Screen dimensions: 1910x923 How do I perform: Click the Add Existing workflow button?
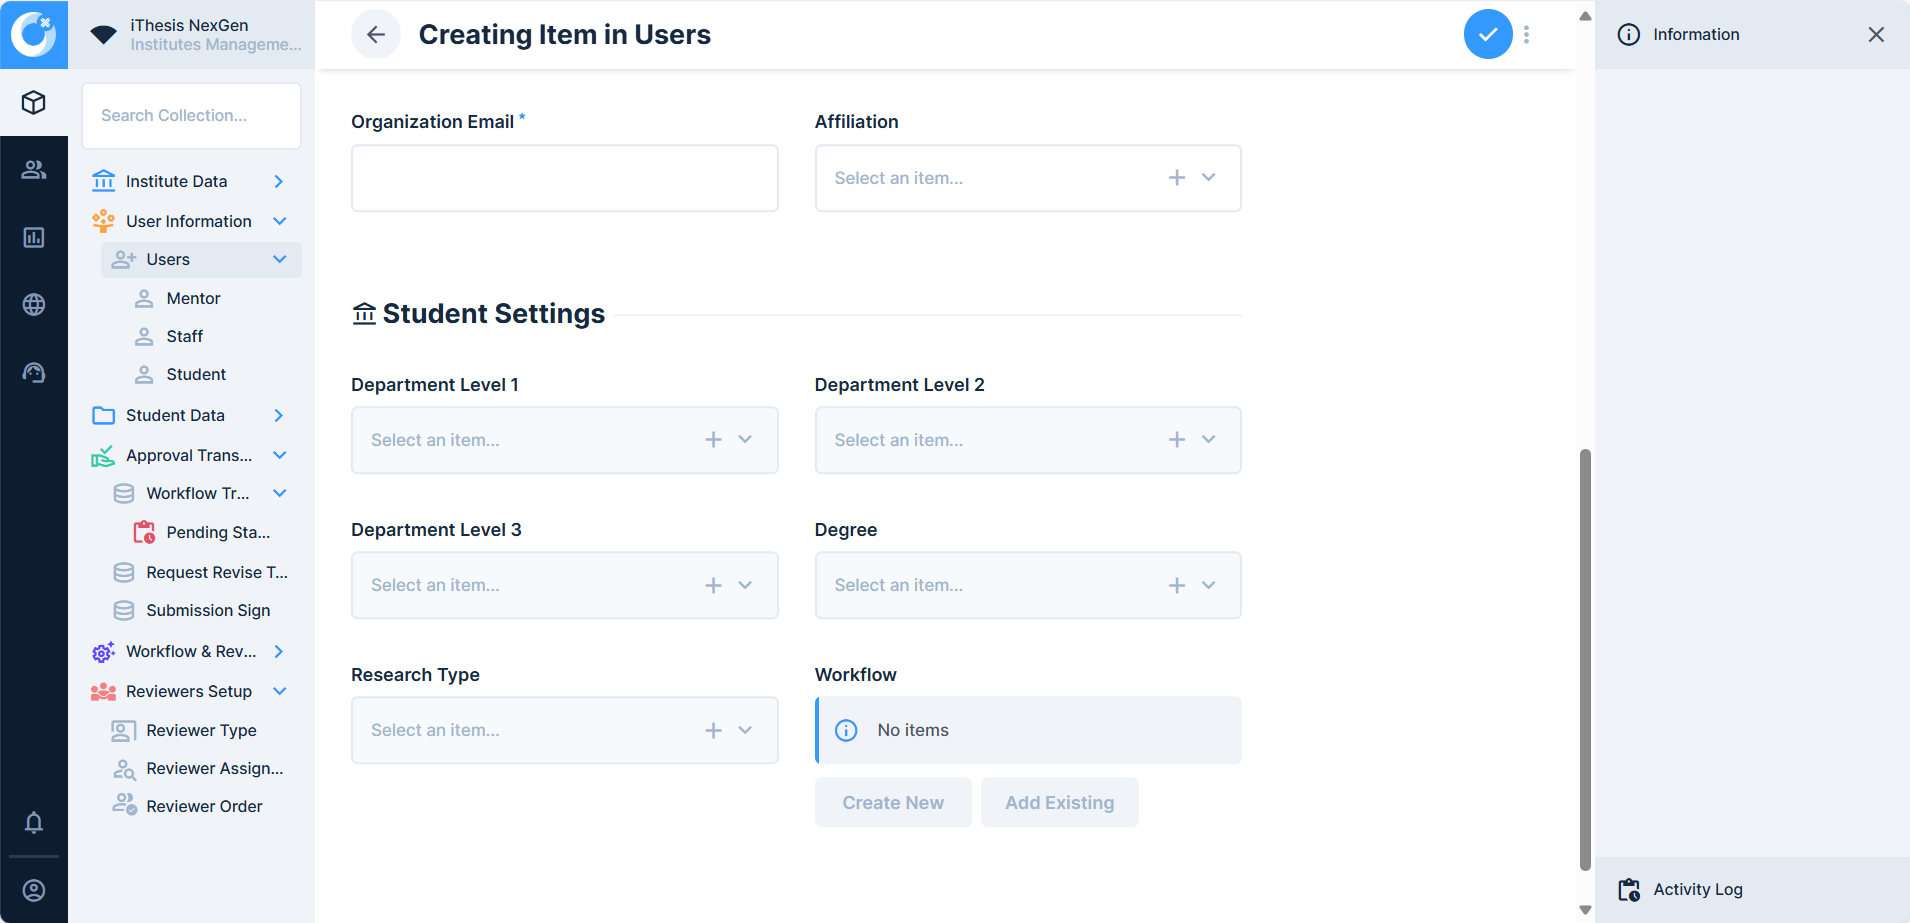(x=1059, y=802)
